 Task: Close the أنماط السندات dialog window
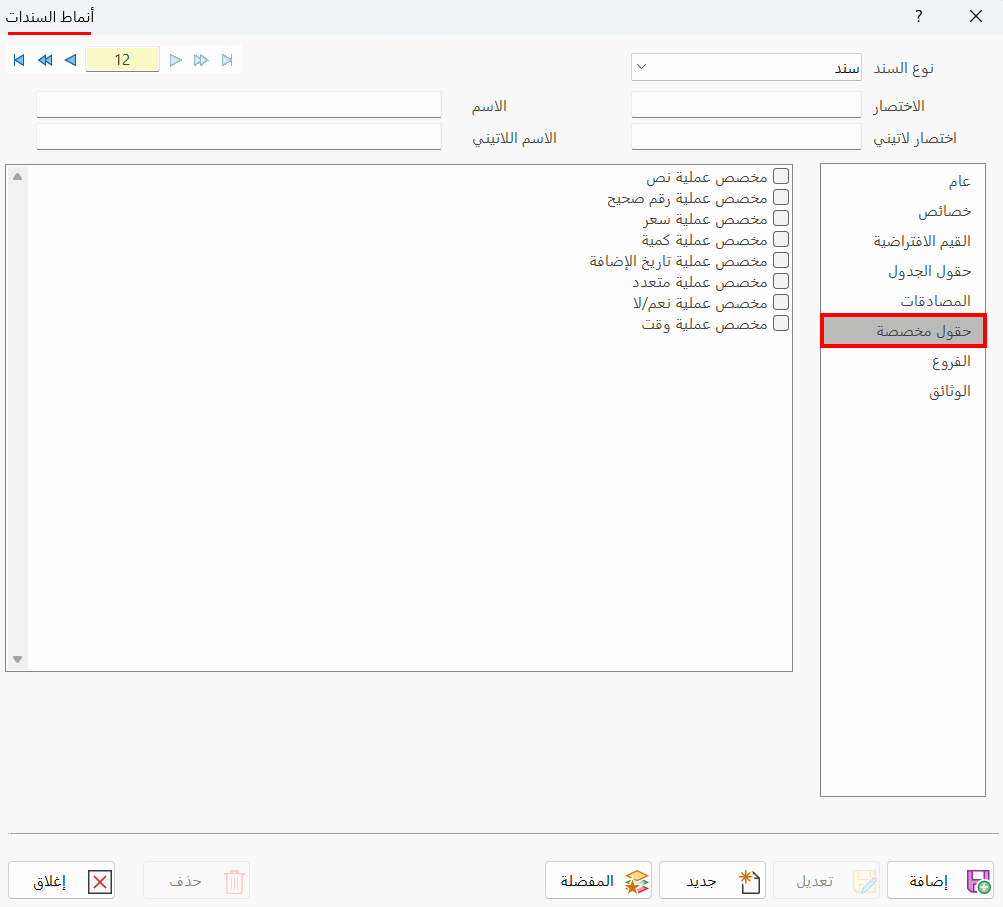pyautogui.click(x=975, y=17)
